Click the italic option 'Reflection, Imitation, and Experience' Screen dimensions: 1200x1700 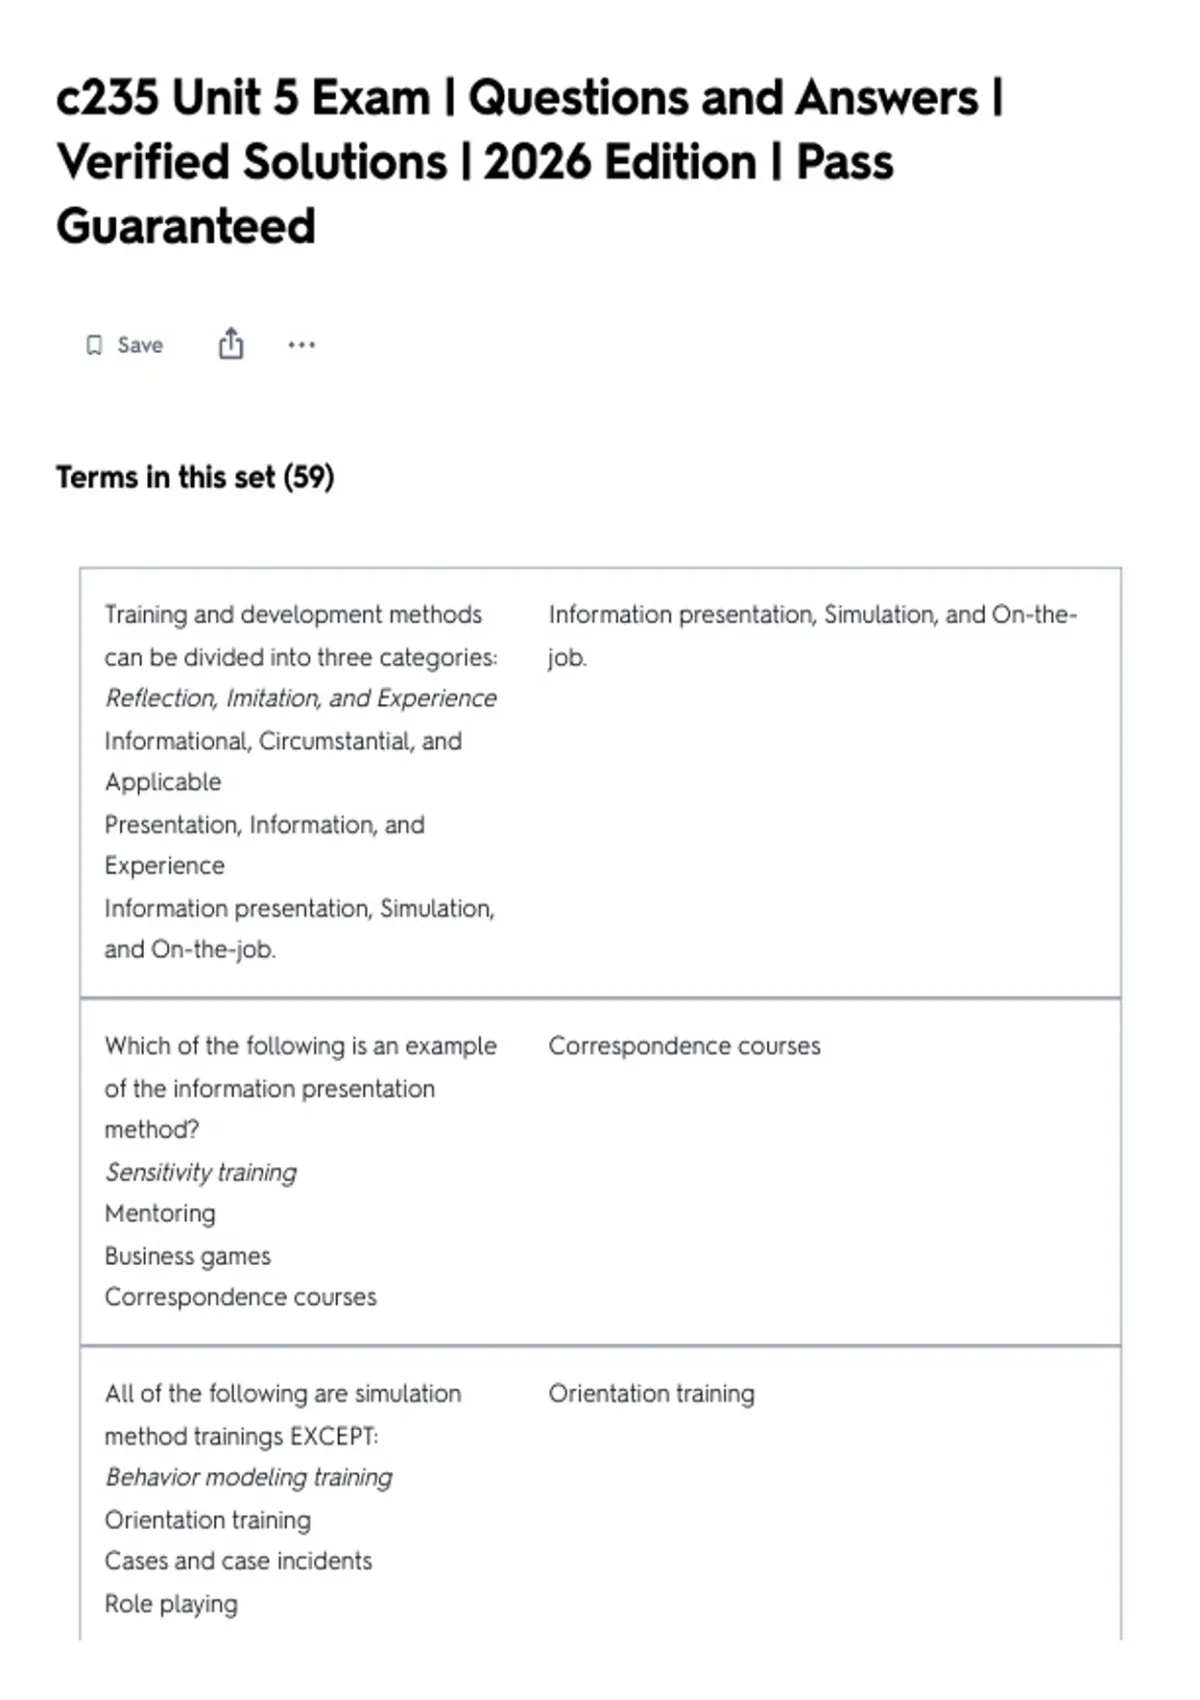click(301, 698)
